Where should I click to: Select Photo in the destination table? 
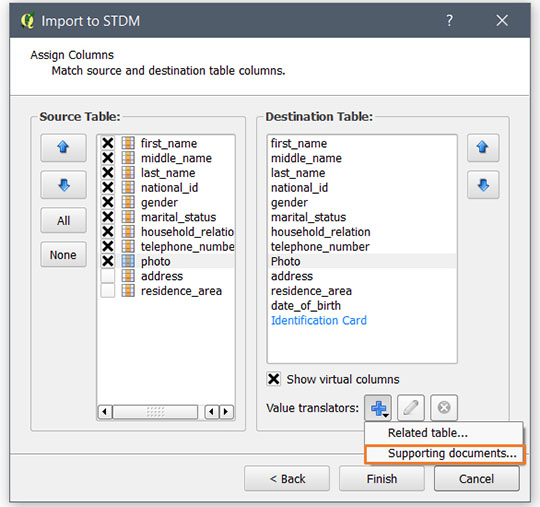tap(362, 261)
